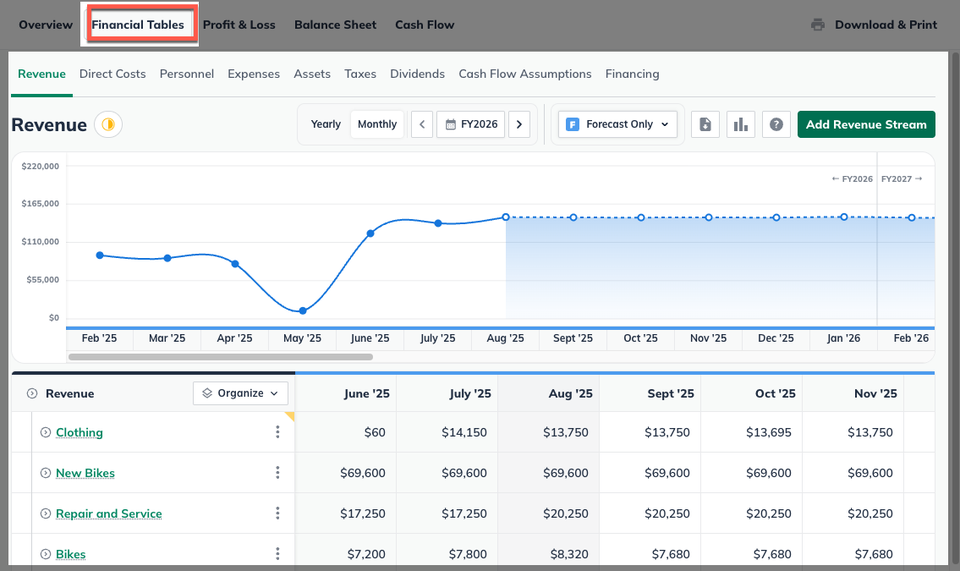This screenshot has width=960, height=571.
Task: Select the Taxes sub-tab
Action: pyautogui.click(x=360, y=74)
